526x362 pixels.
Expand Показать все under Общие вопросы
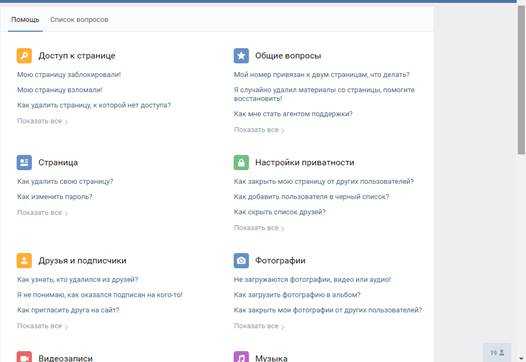click(x=259, y=130)
